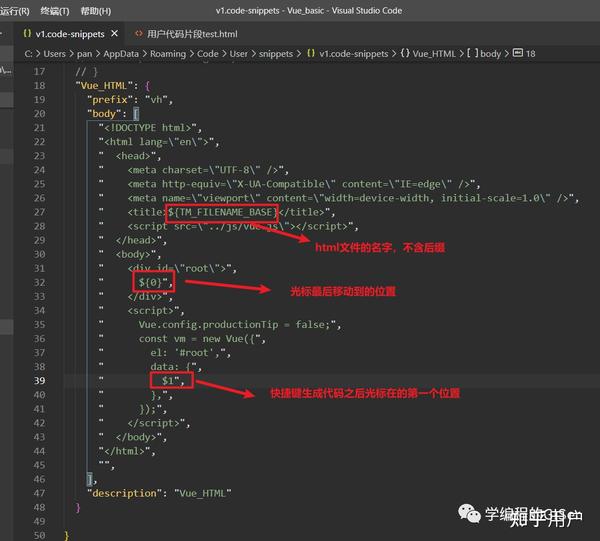Click the "vh" value on line 19
600x541 pixels.
point(156,100)
